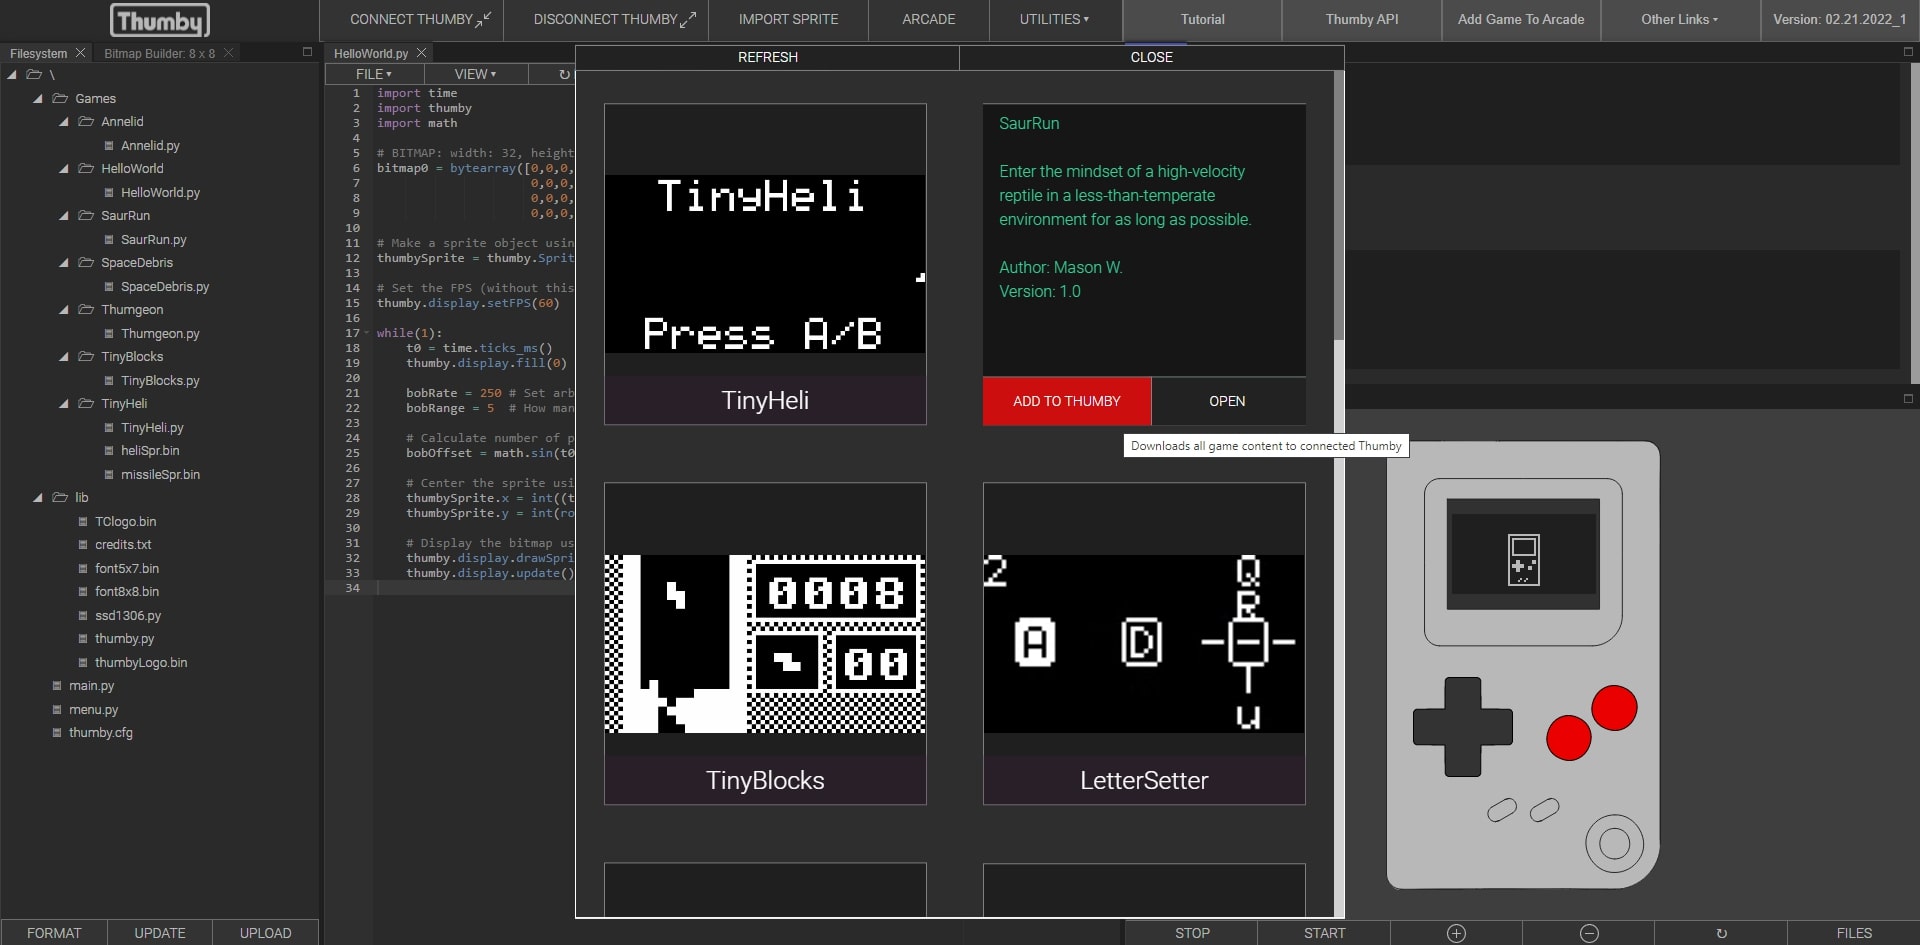This screenshot has height=945, width=1920.
Task: Collapse the lib folder in filesystem
Action: pyautogui.click(x=38, y=497)
